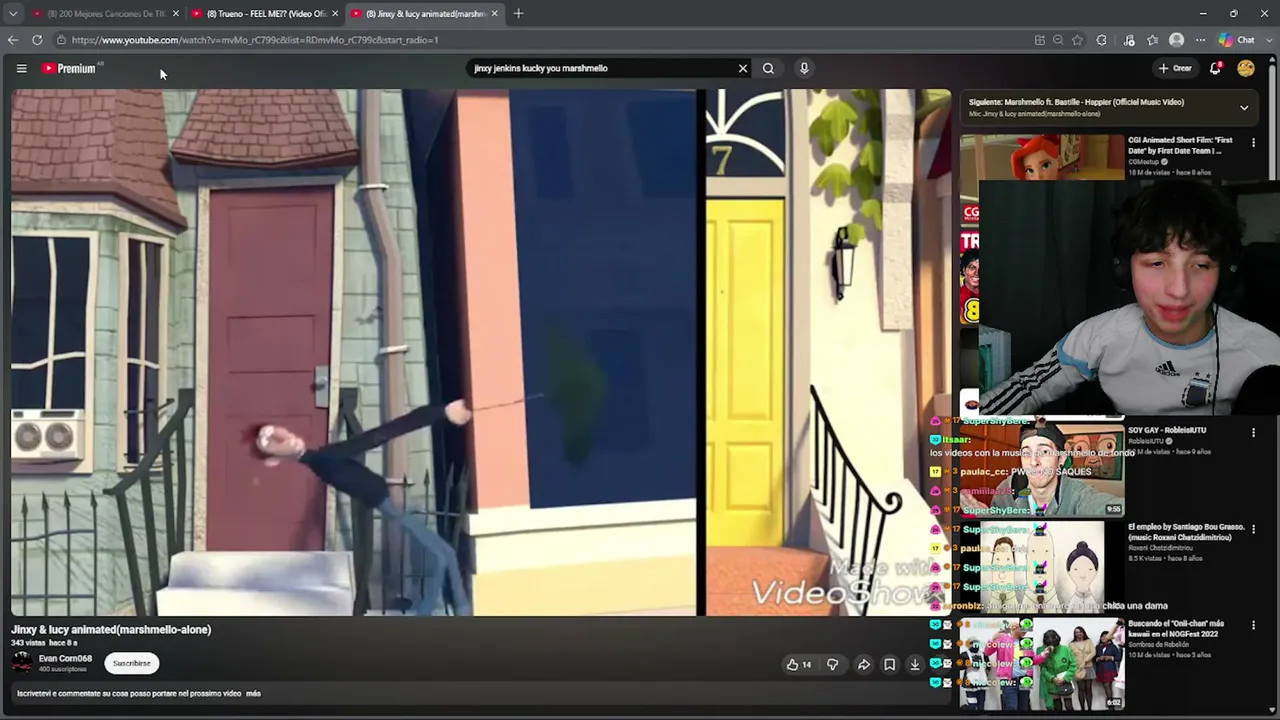Play 'Buscando el Onii-chan más kawaii' title
Image resolution: width=1280 pixels, height=720 pixels.
(1176, 629)
